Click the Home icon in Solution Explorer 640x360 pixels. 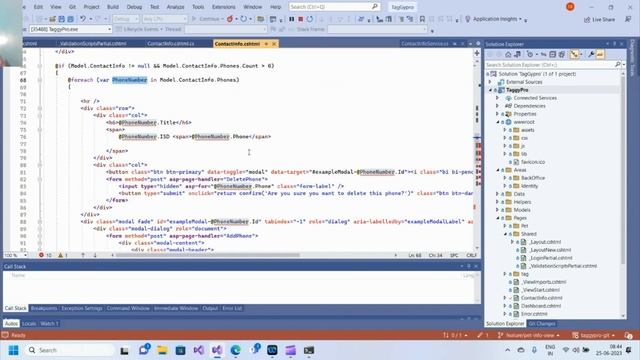[508, 54]
